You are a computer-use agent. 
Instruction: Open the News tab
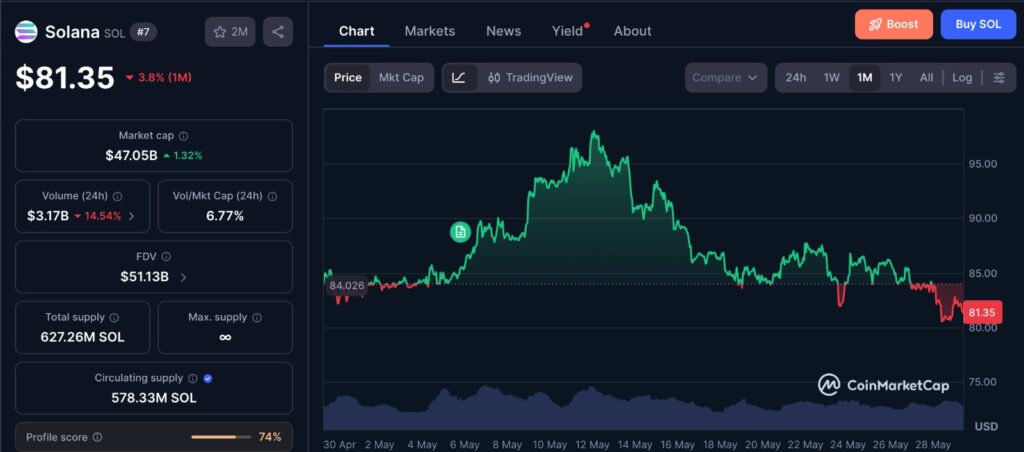point(504,31)
